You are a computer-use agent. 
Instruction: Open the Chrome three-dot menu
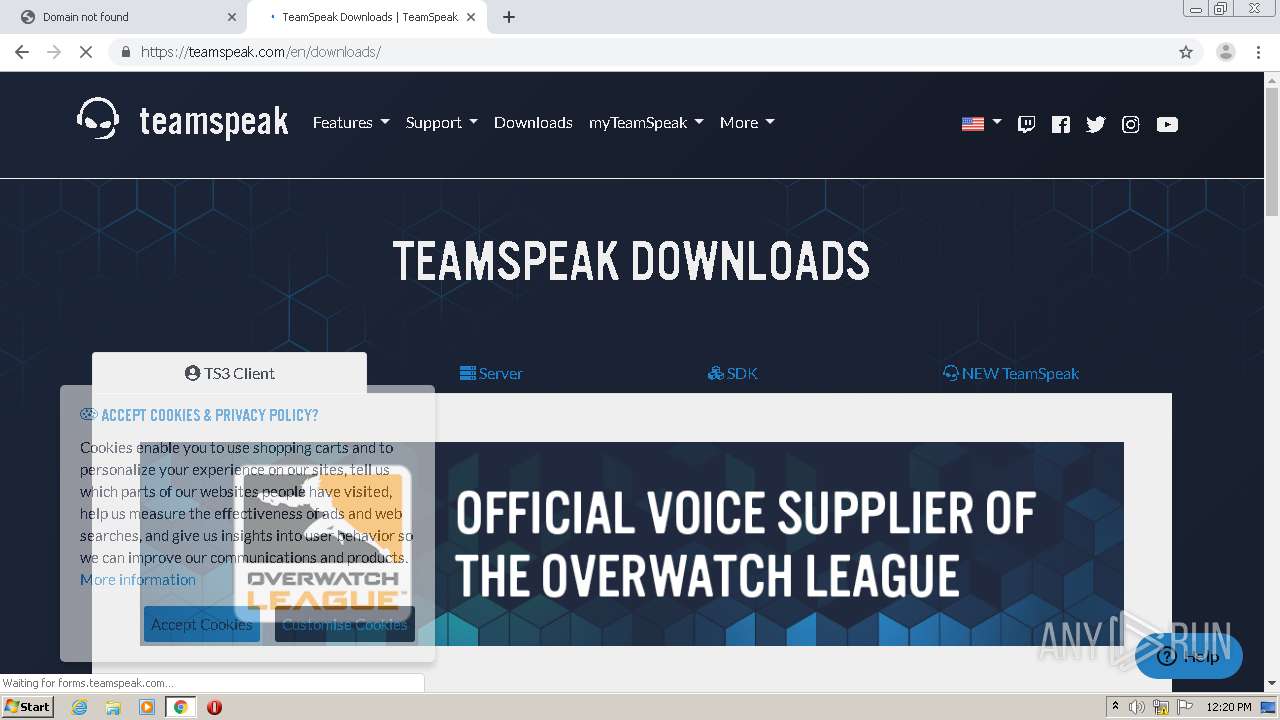1258,52
